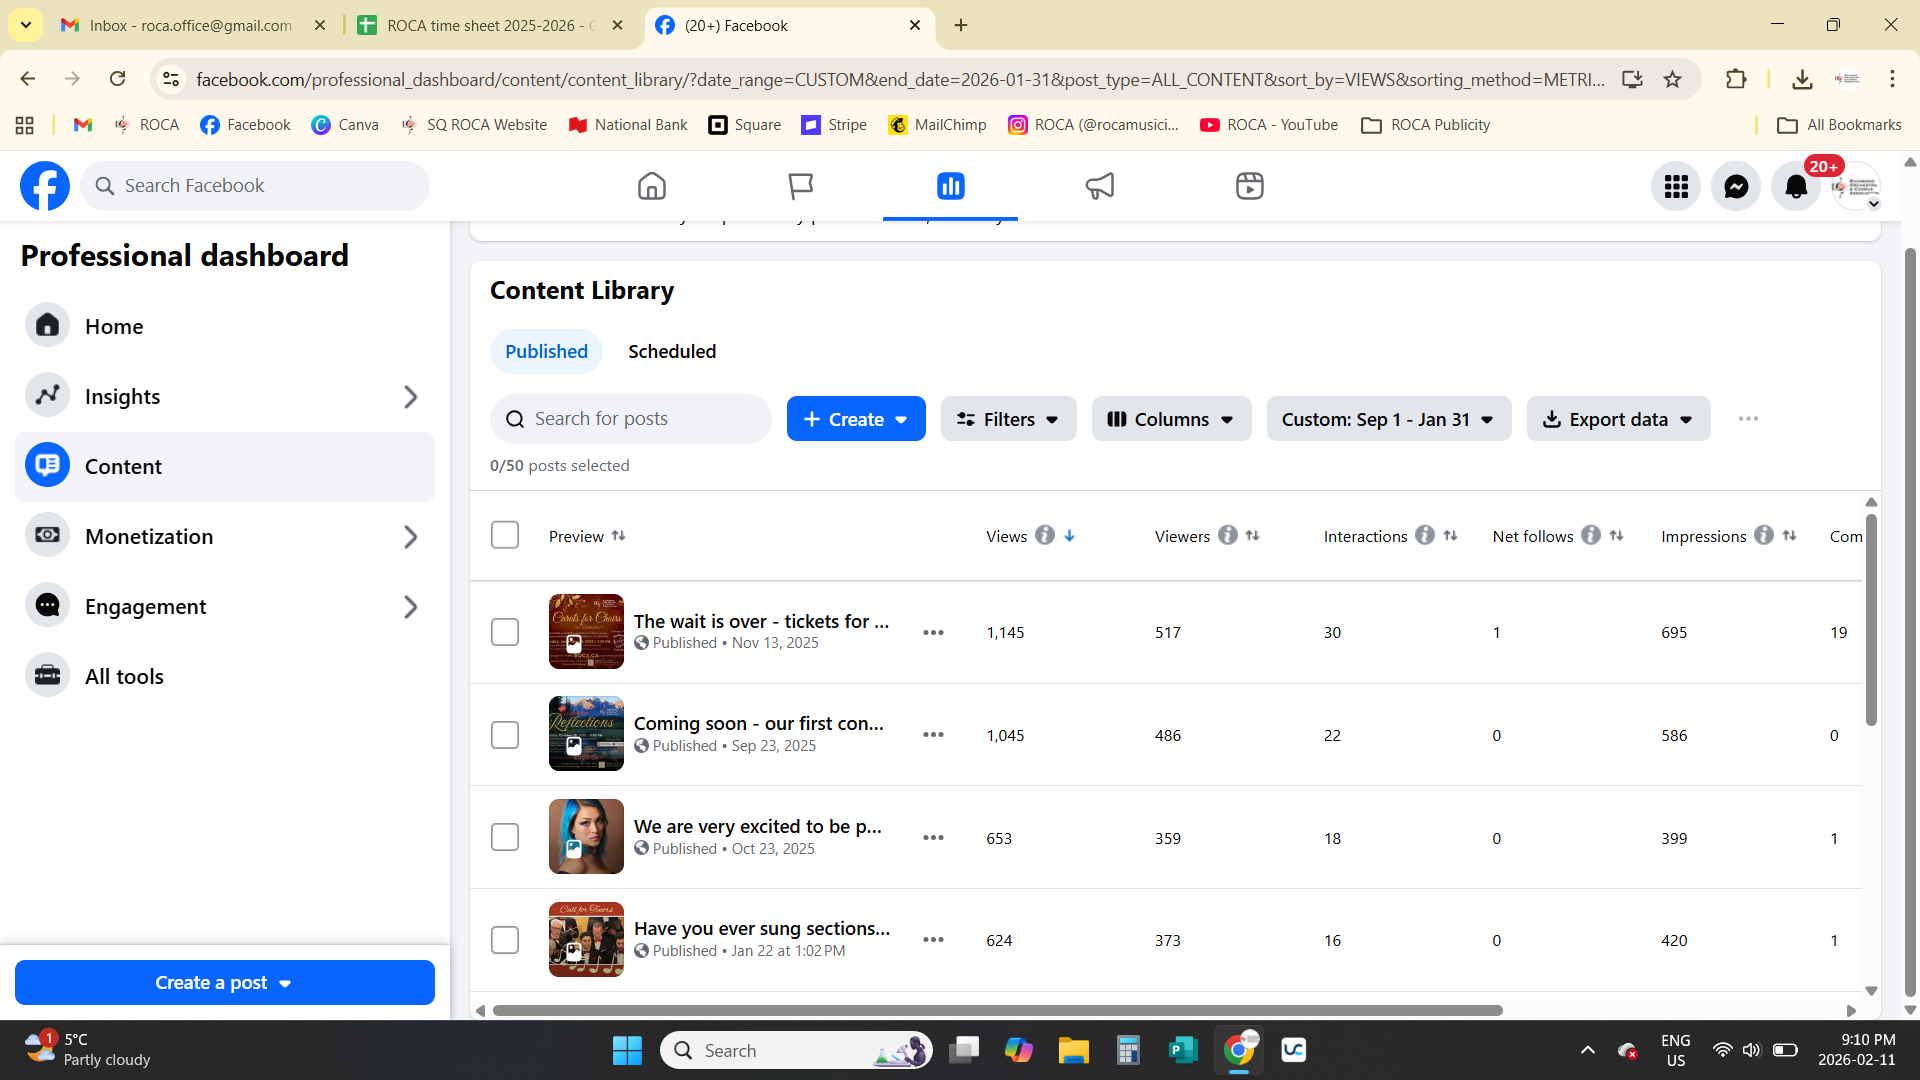Image resolution: width=1920 pixels, height=1080 pixels.
Task: Open the Reels video icon
Action: coord(1249,186)
